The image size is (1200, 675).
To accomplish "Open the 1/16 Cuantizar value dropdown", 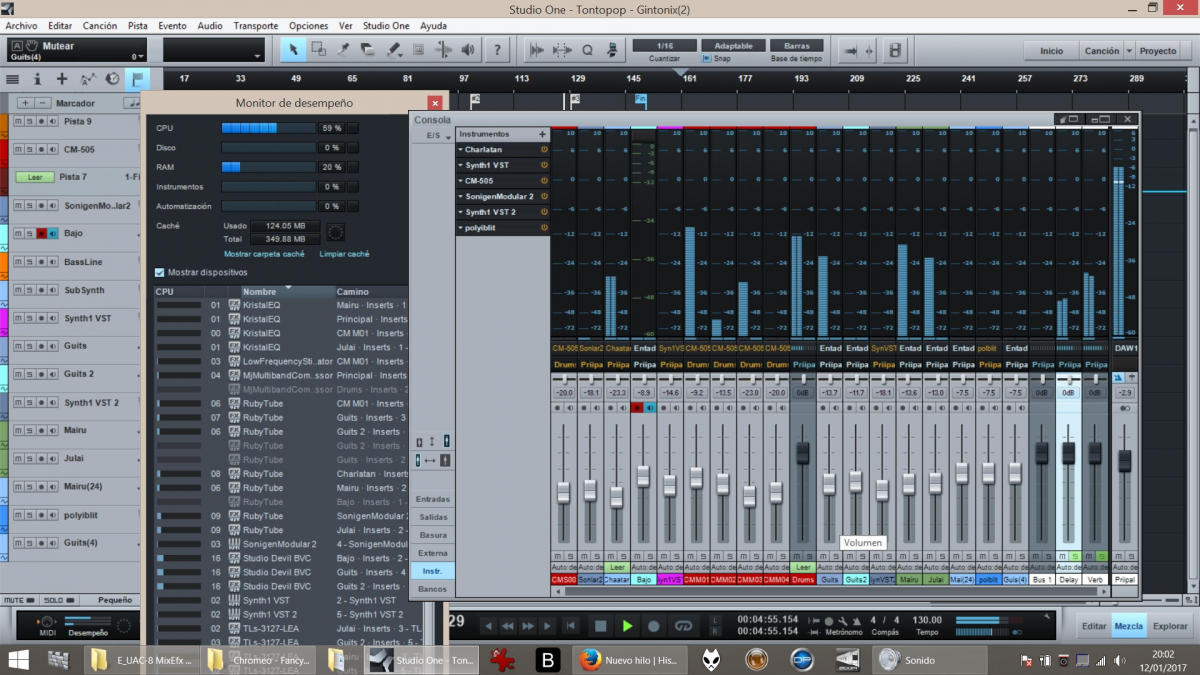I will 664,46.
